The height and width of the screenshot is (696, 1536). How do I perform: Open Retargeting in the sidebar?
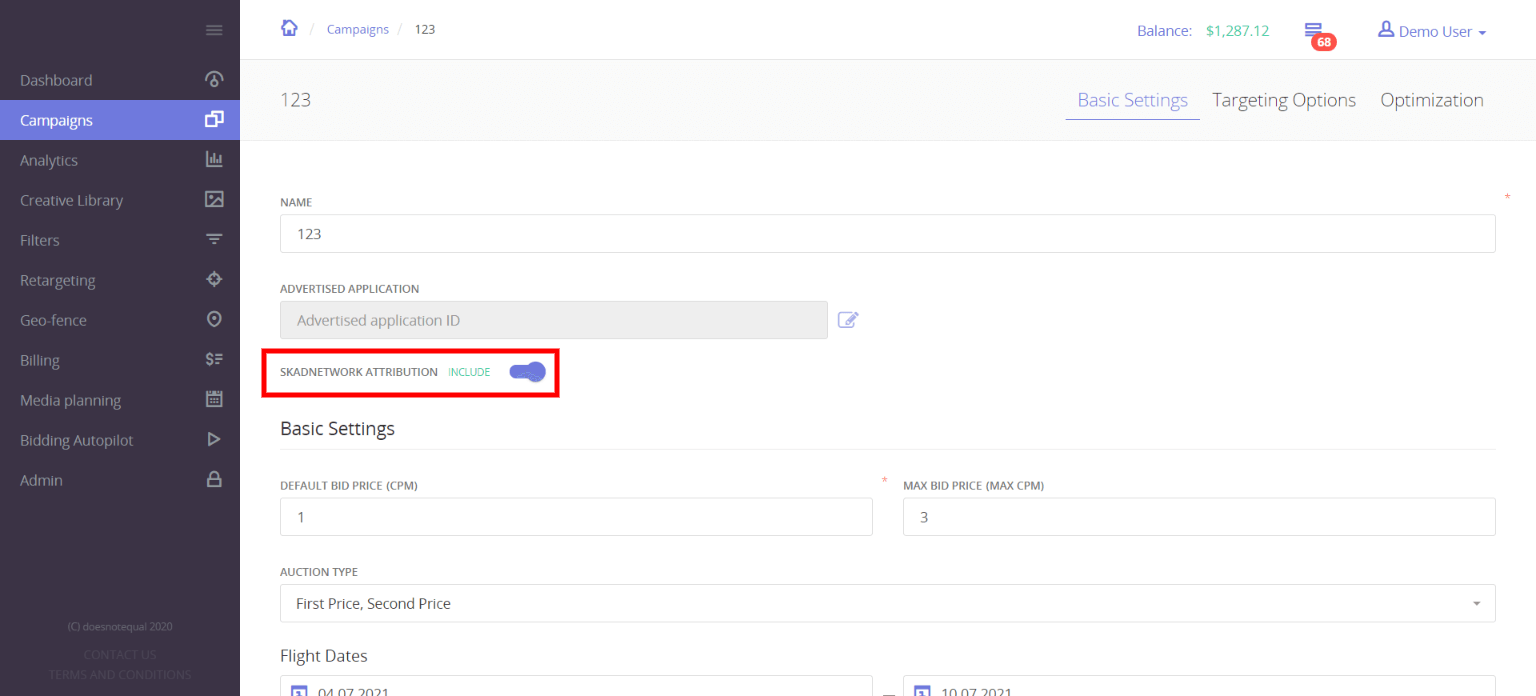point(120,280)
